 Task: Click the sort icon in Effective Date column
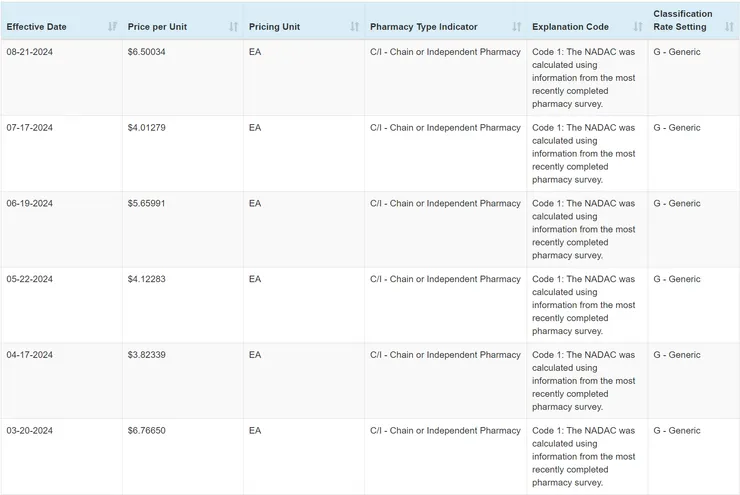[112, 27]
